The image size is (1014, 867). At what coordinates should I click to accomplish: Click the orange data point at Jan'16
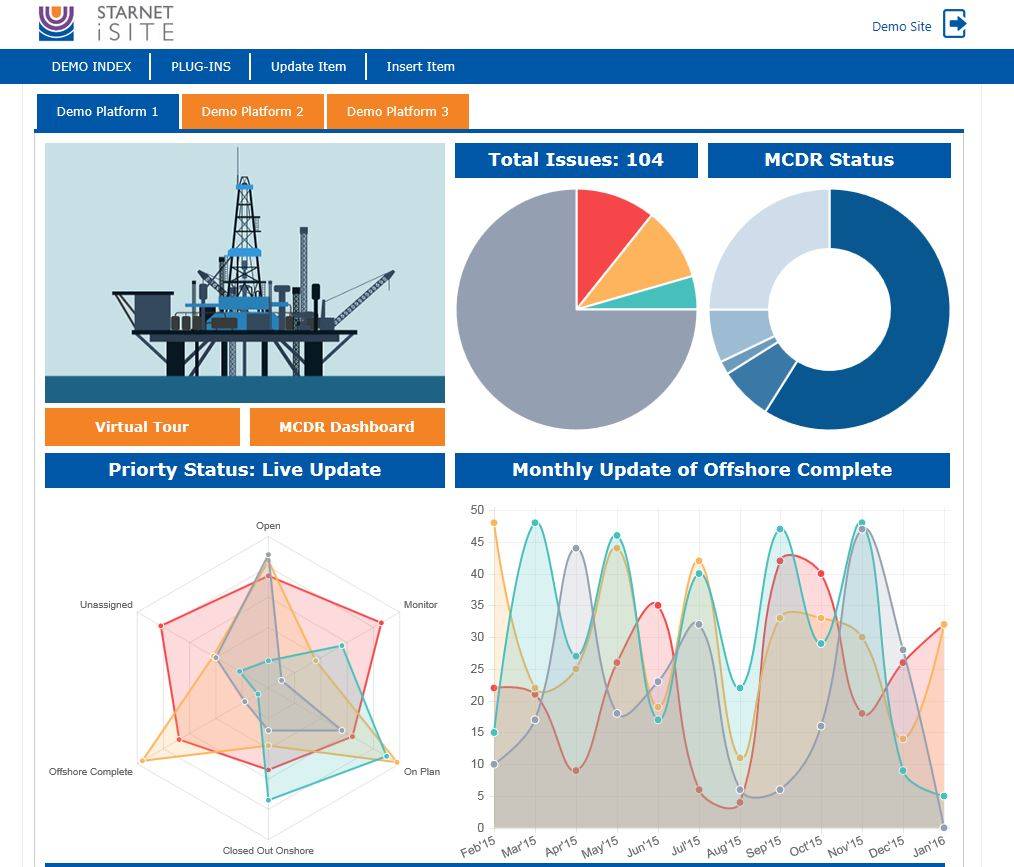tap(943, 625)
